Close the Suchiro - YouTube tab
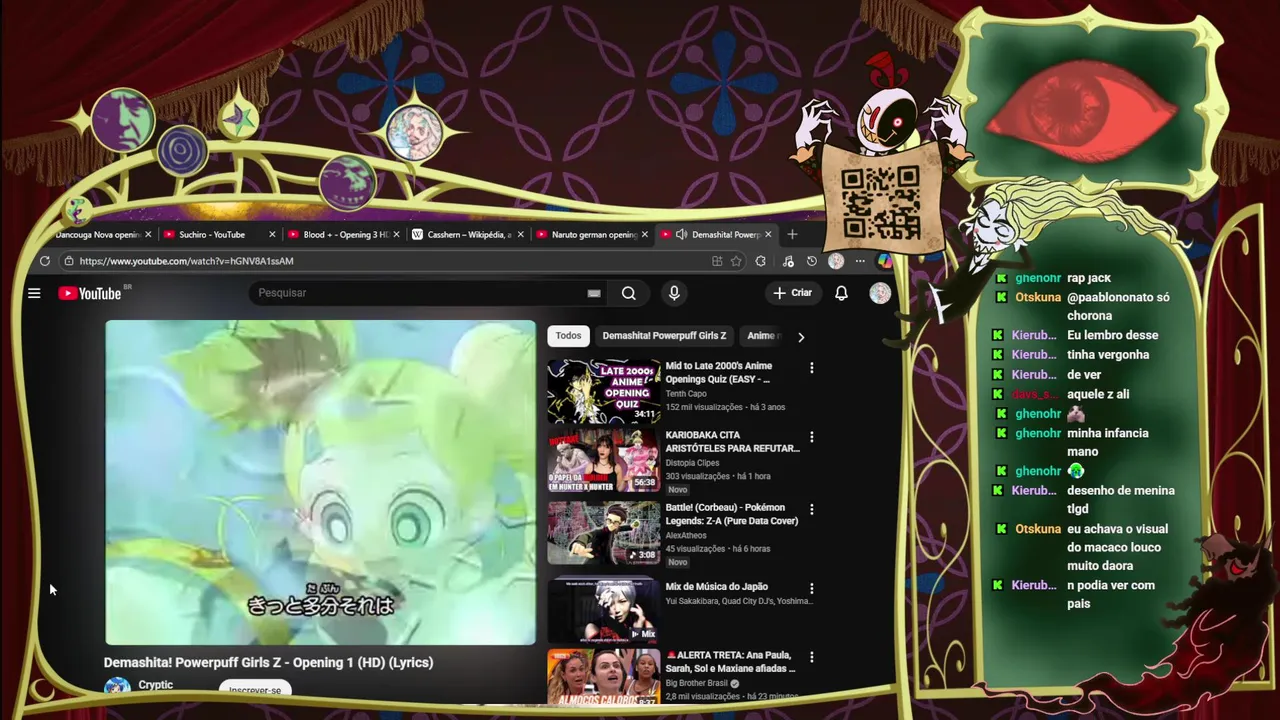Screen dimensions: 1280x720 [272, 235]
